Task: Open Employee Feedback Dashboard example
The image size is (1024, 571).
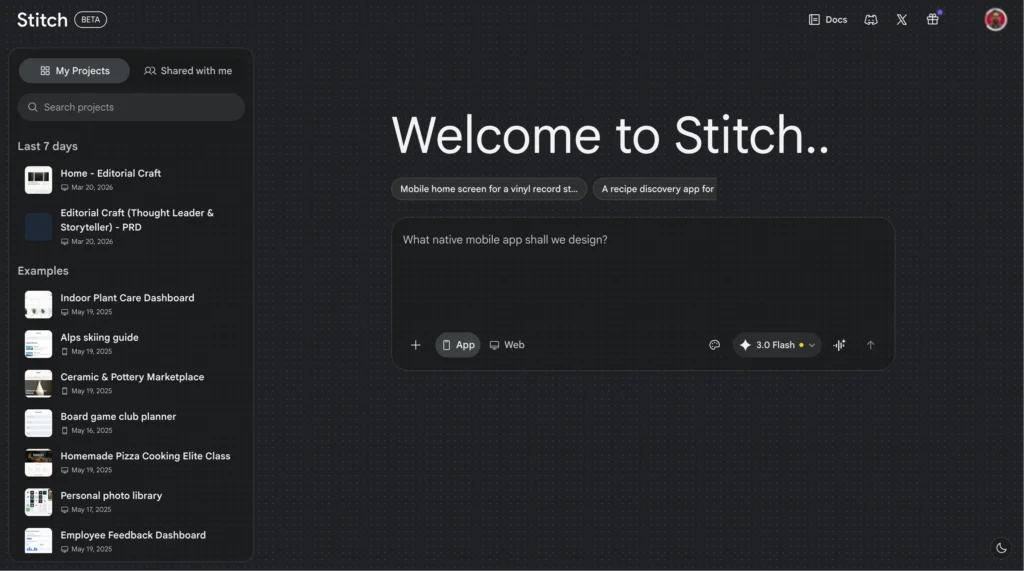Action: pyautogui.click(x=131, y=542)
